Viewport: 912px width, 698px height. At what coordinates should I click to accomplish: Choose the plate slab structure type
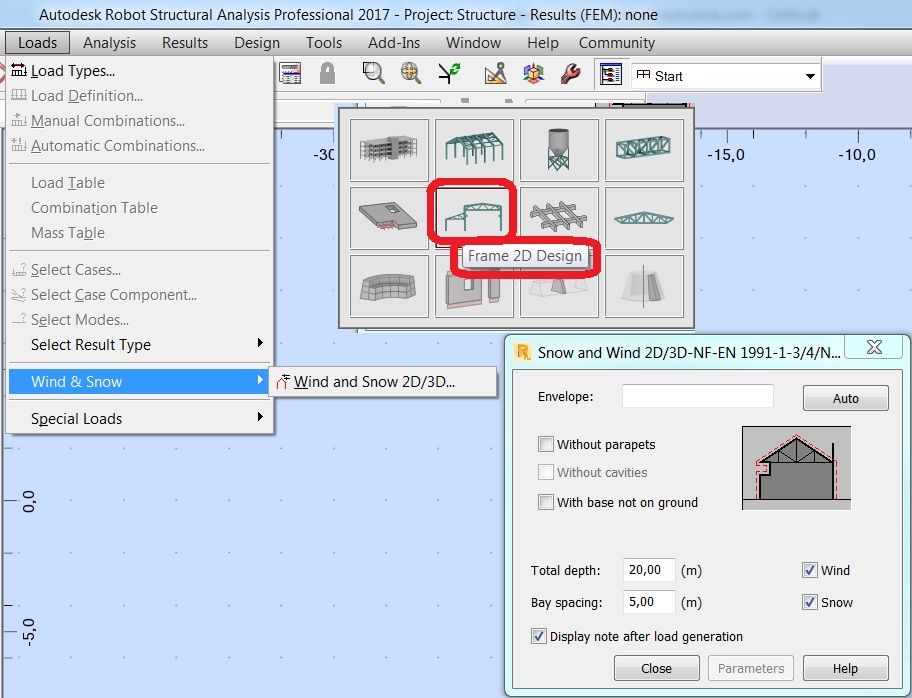click(389, 218)
